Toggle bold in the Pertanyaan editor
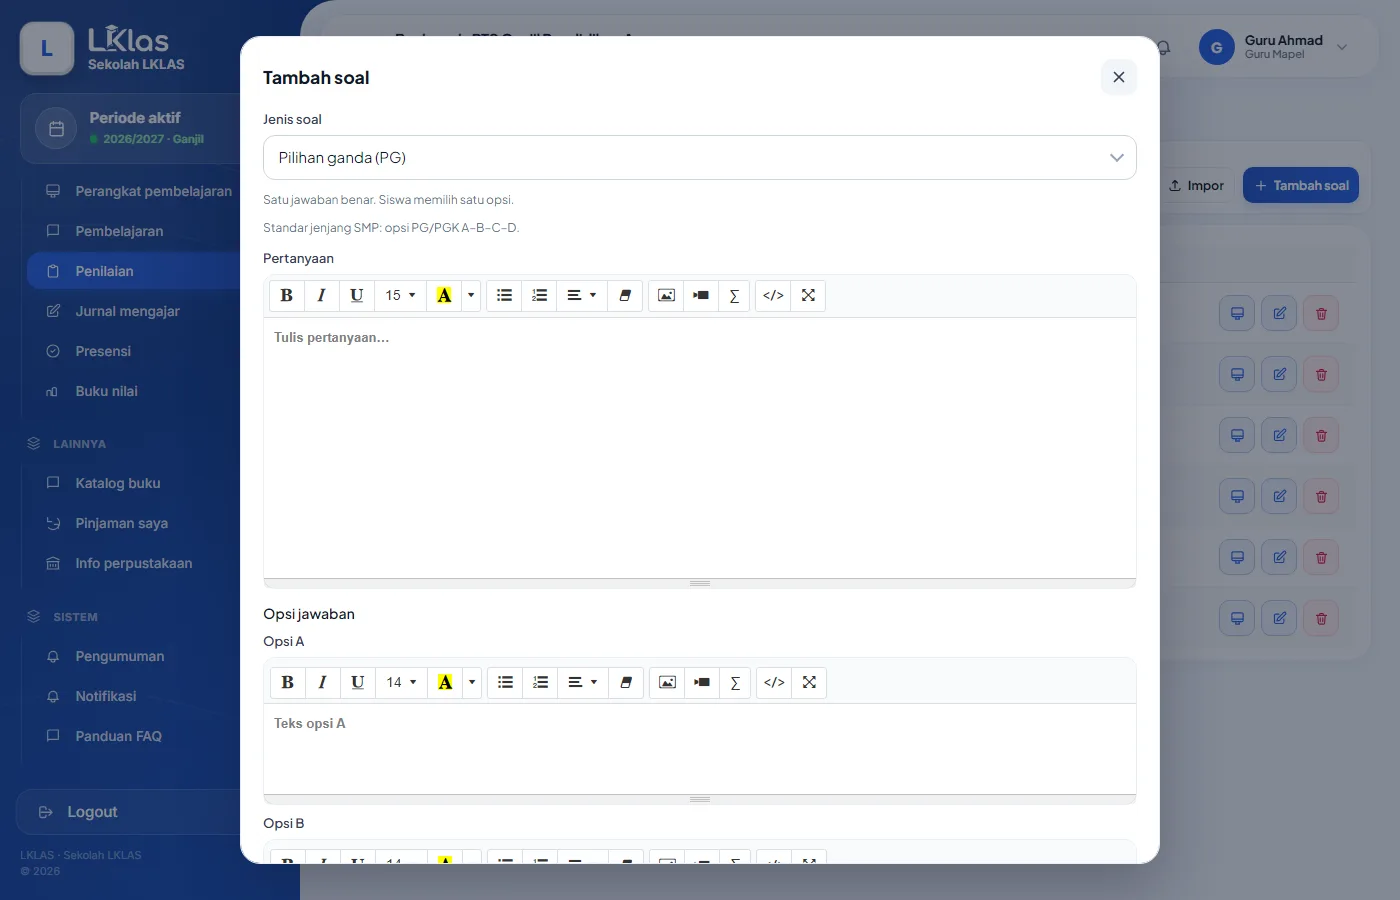This screenshot has width=1400, height=900. tap(287, 295)
